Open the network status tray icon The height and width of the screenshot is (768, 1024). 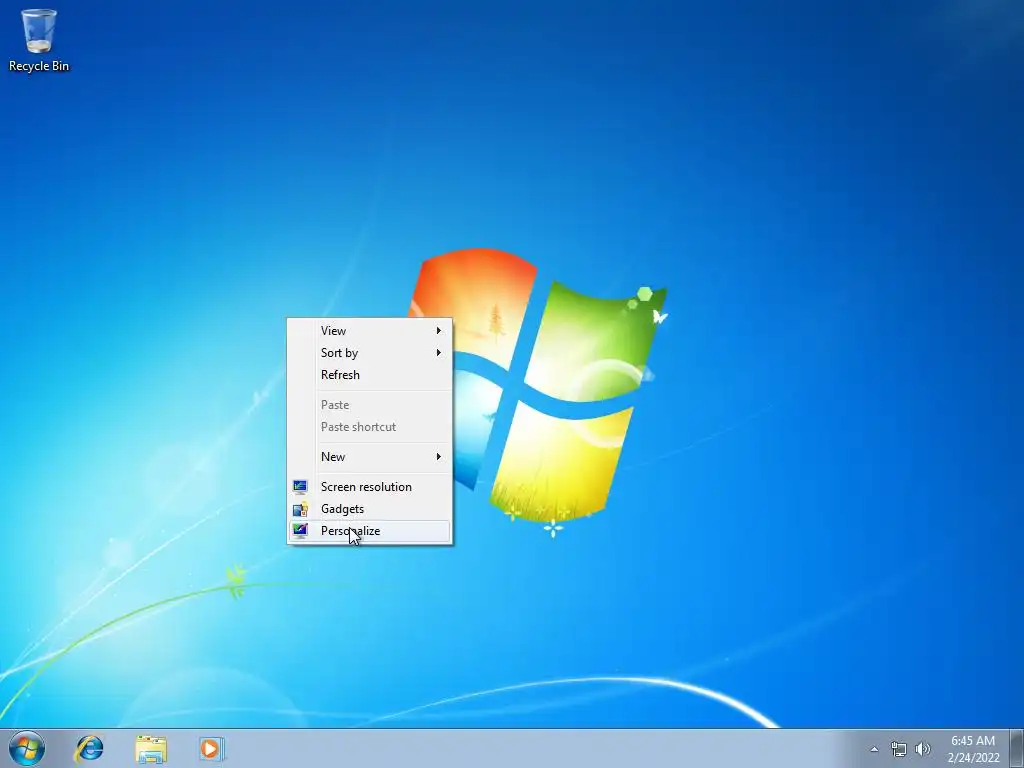coord(899,749)
